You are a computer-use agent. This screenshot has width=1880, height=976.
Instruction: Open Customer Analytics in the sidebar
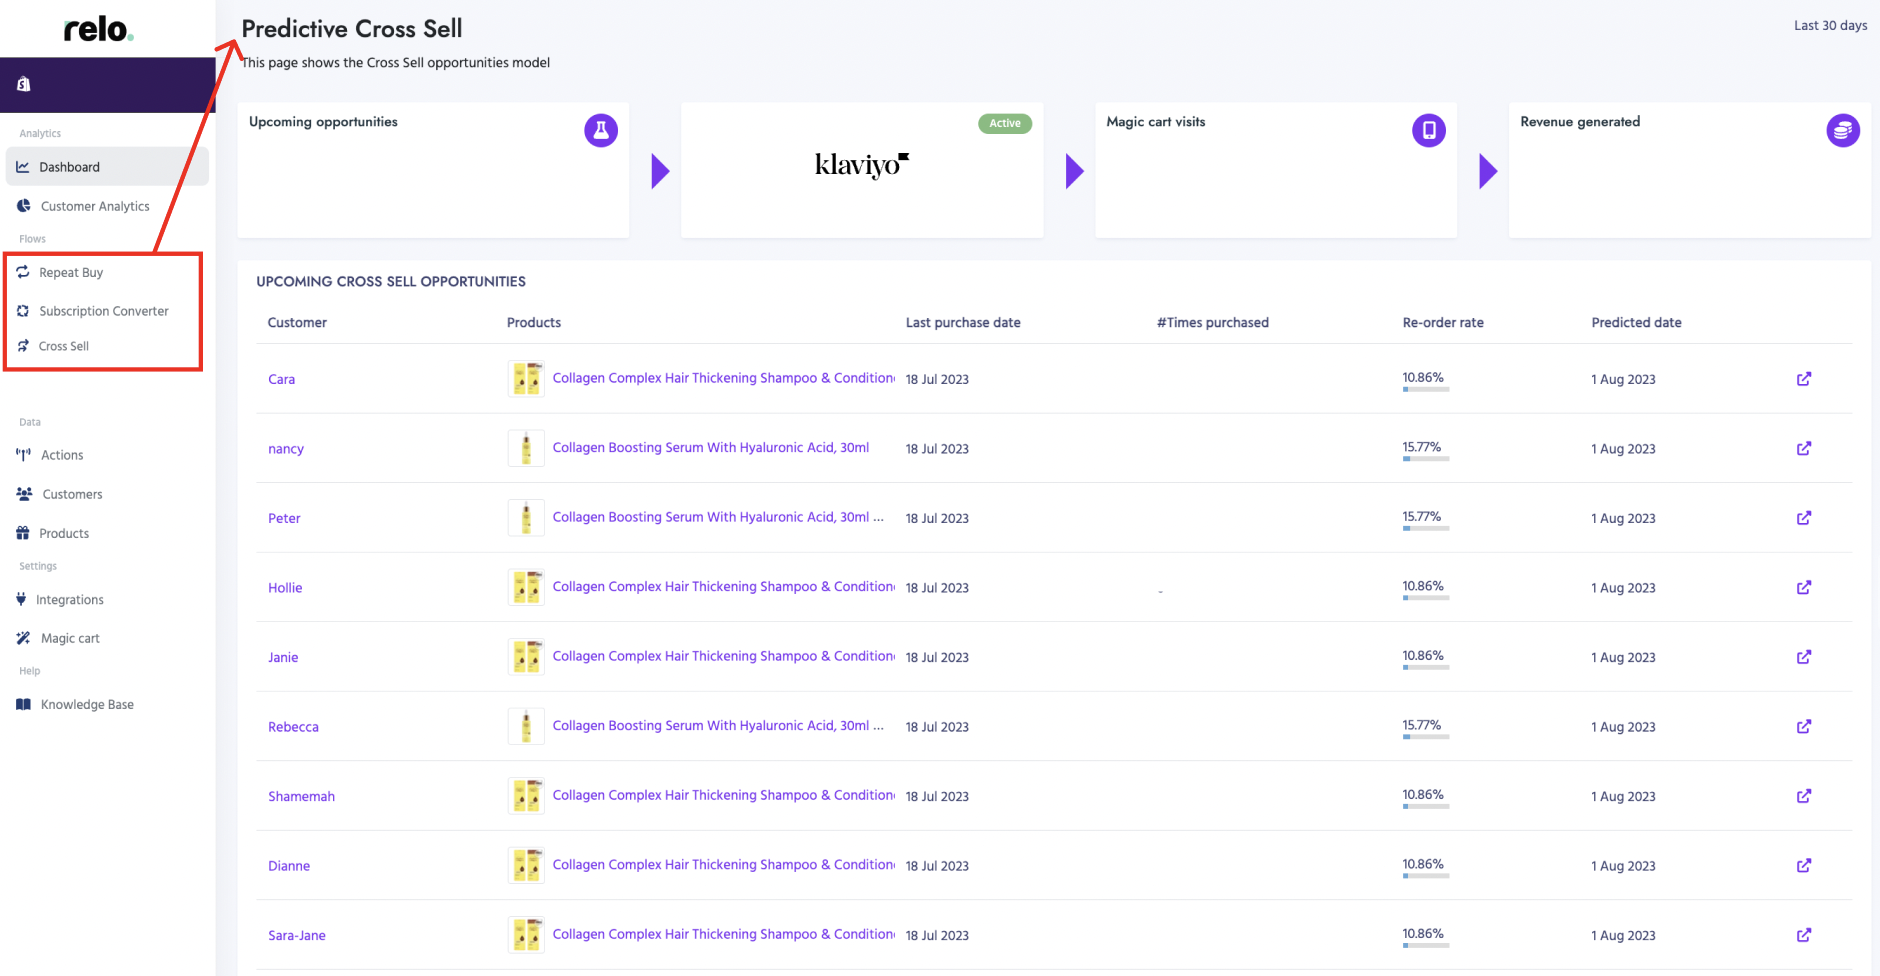pos(95,206)
